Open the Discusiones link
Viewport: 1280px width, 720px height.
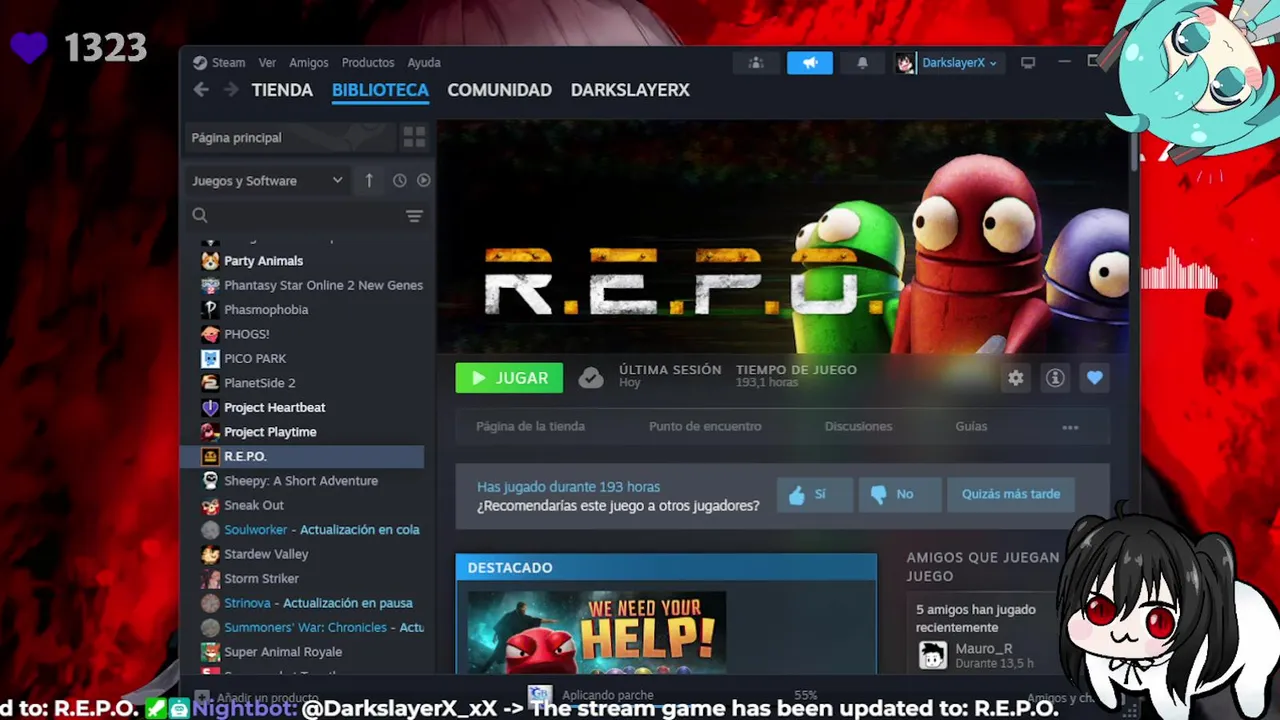tap(858, 427)
